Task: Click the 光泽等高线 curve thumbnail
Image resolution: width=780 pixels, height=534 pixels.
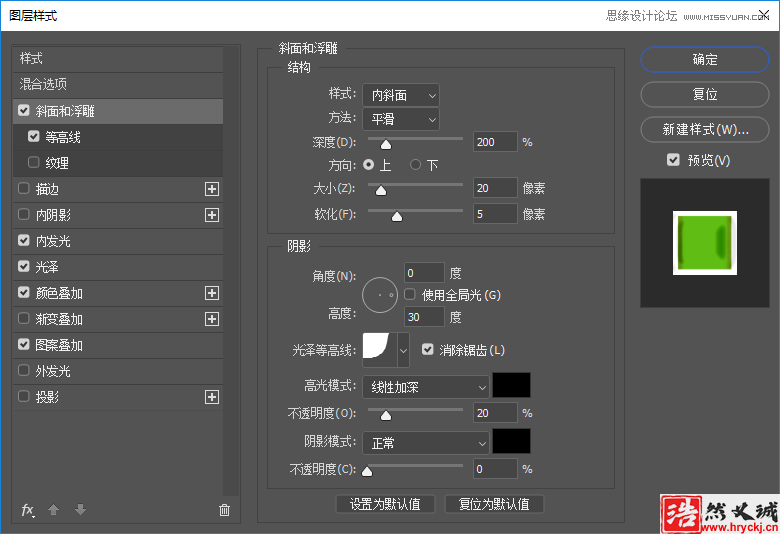Action: [381, 350]
